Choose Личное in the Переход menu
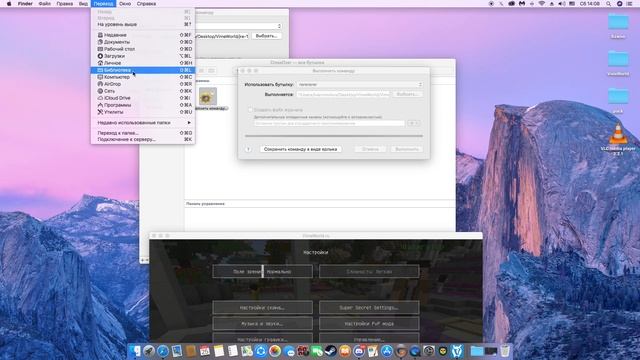Viewport: 640px width, 360px height. point(143,63)
